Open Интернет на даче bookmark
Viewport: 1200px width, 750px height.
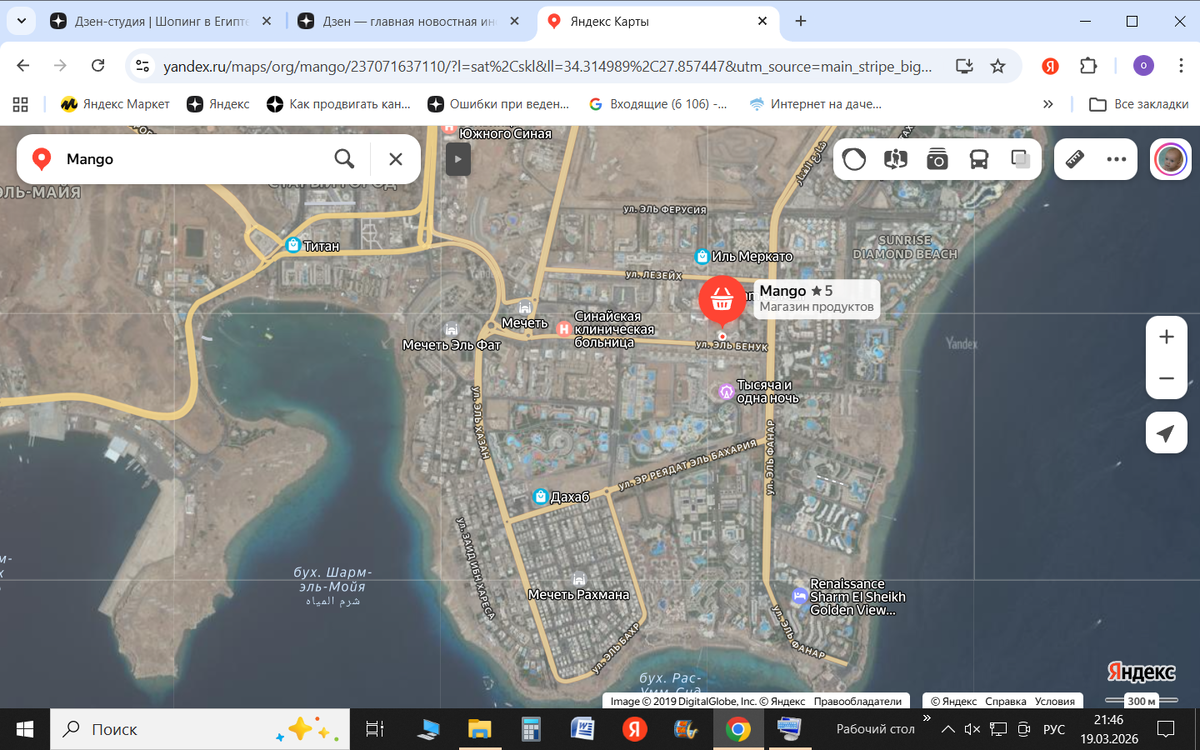coord(815,104)
